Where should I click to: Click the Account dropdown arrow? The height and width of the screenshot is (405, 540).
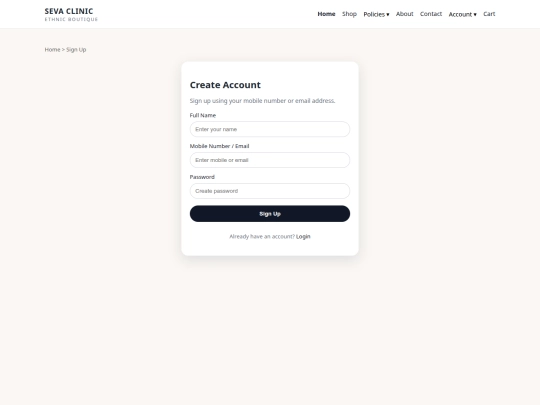click(x=475, y=14)
